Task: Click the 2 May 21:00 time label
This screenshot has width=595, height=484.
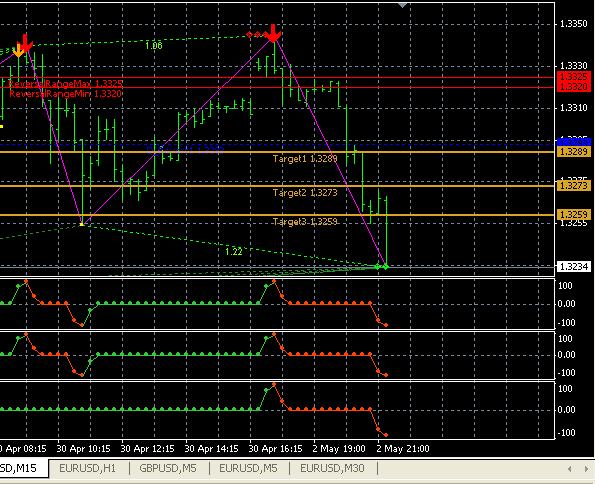Action: [x=403, y=449]
